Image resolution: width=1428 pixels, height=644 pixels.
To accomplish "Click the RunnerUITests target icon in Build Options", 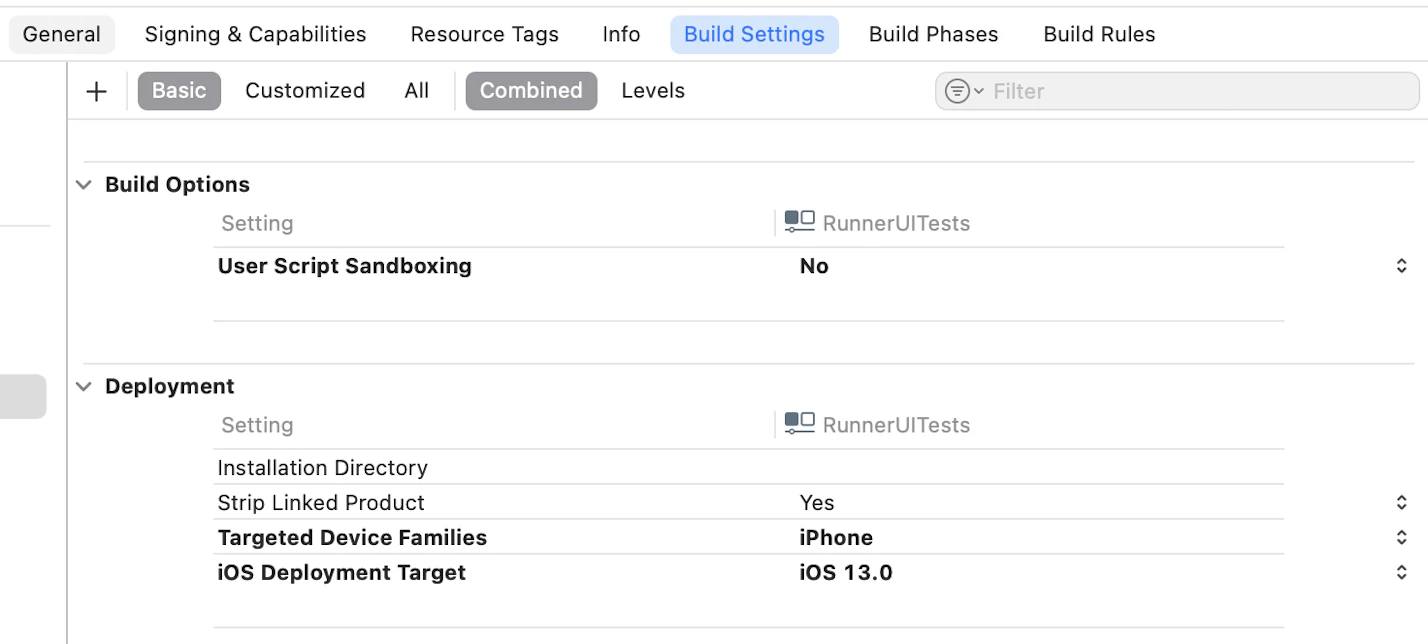I will [x=799, y=222].
